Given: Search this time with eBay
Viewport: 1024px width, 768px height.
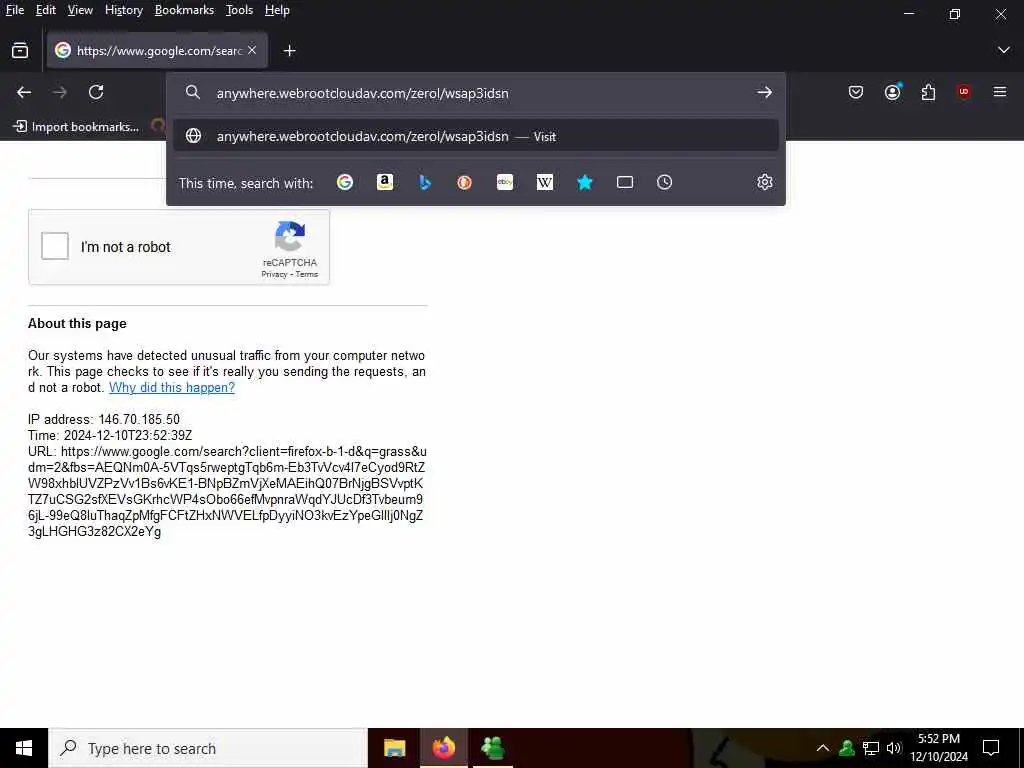Looking at the screenshot, I should pyautogui.click(x=505, y=182).
